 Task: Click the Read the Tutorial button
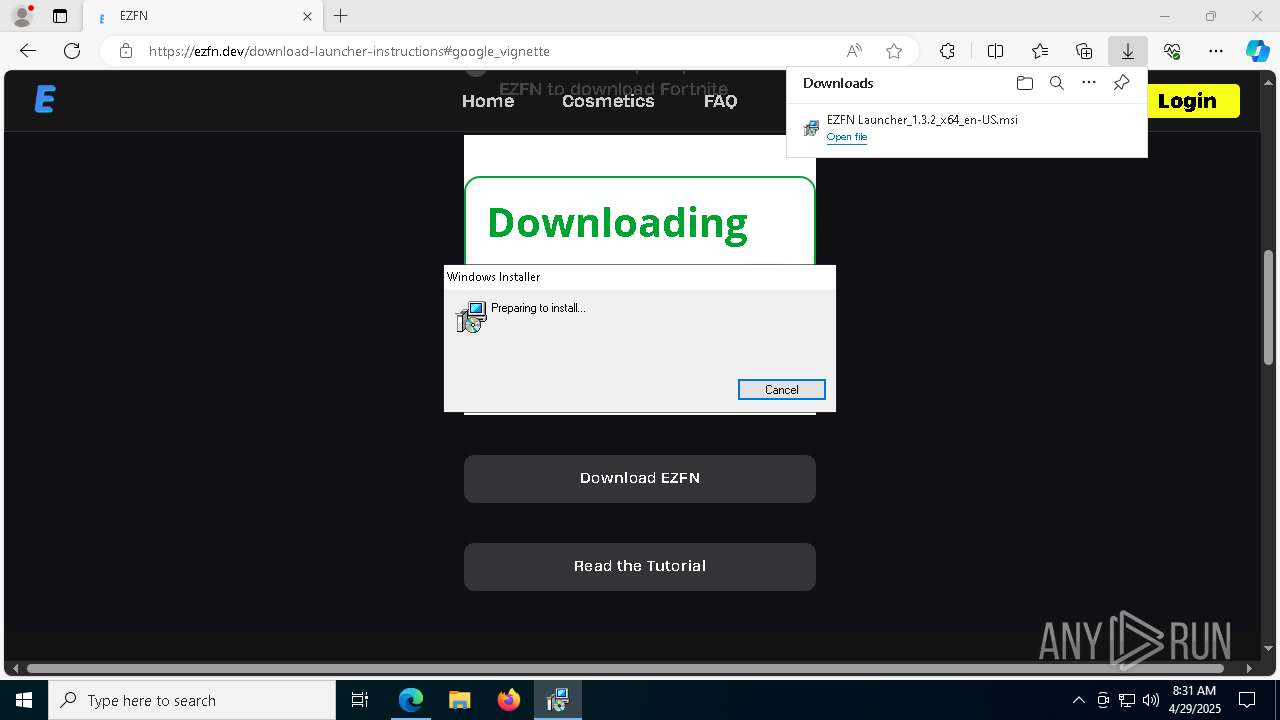(640, 566)
